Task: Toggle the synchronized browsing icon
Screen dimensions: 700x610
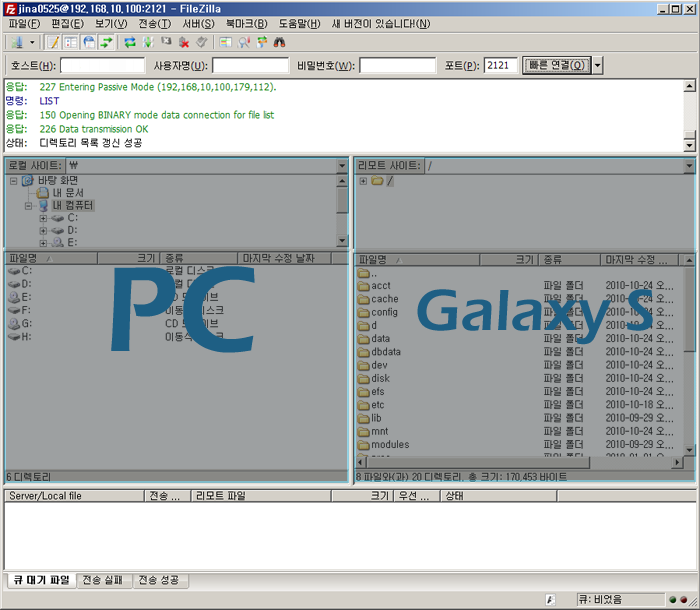Action: [x=262, y=42]
